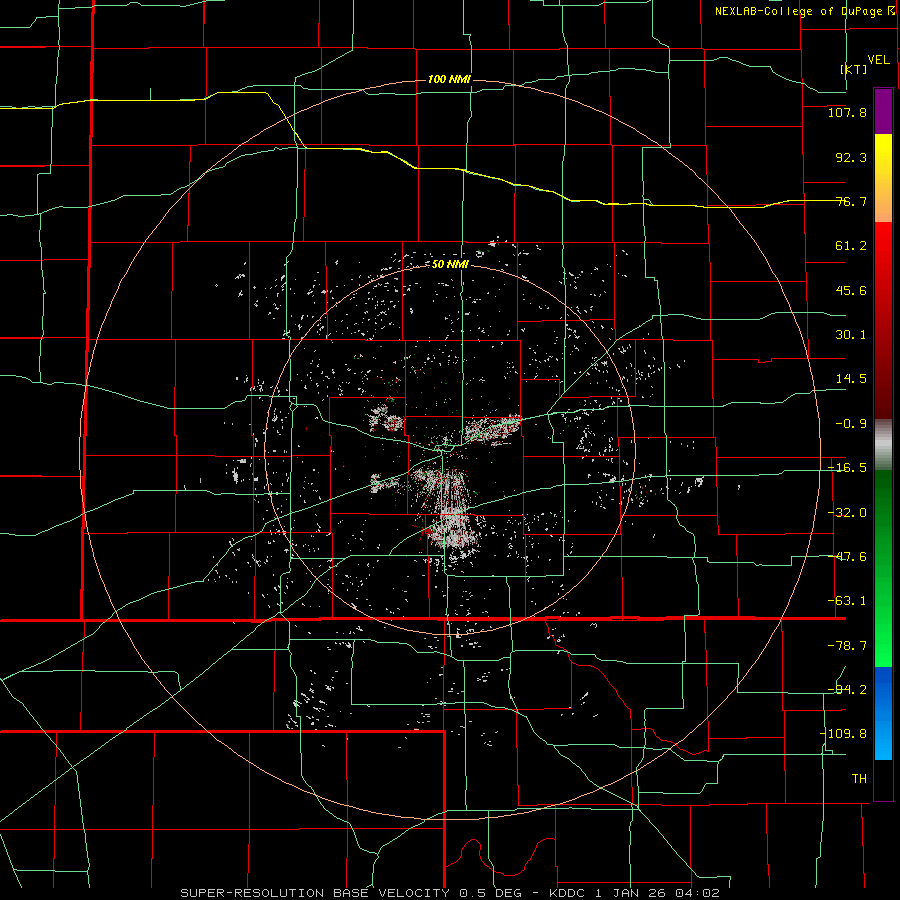Click the 50 NMI range ring label
Image resolution: width=900 pixels, height=900 pixels.
(x=450, y=265)
